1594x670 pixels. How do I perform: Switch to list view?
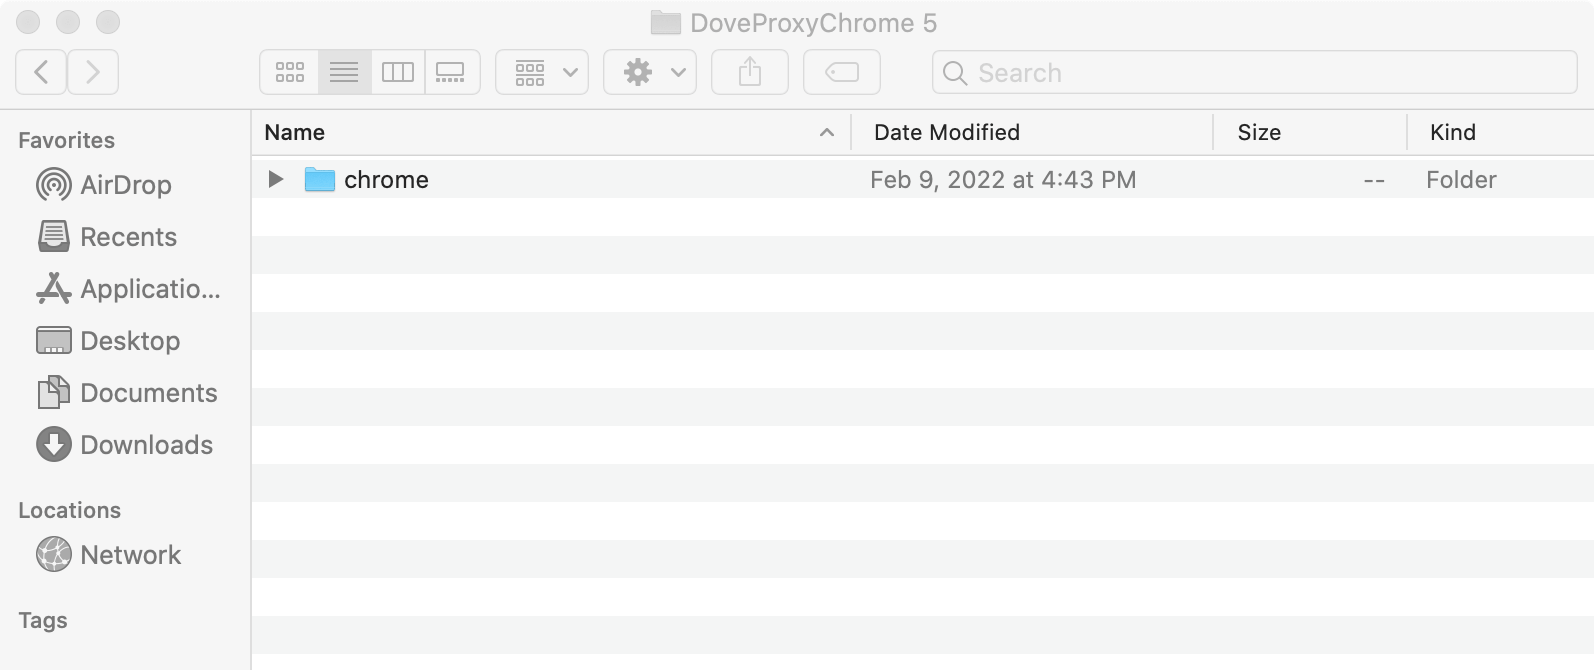tap(344, 72)
